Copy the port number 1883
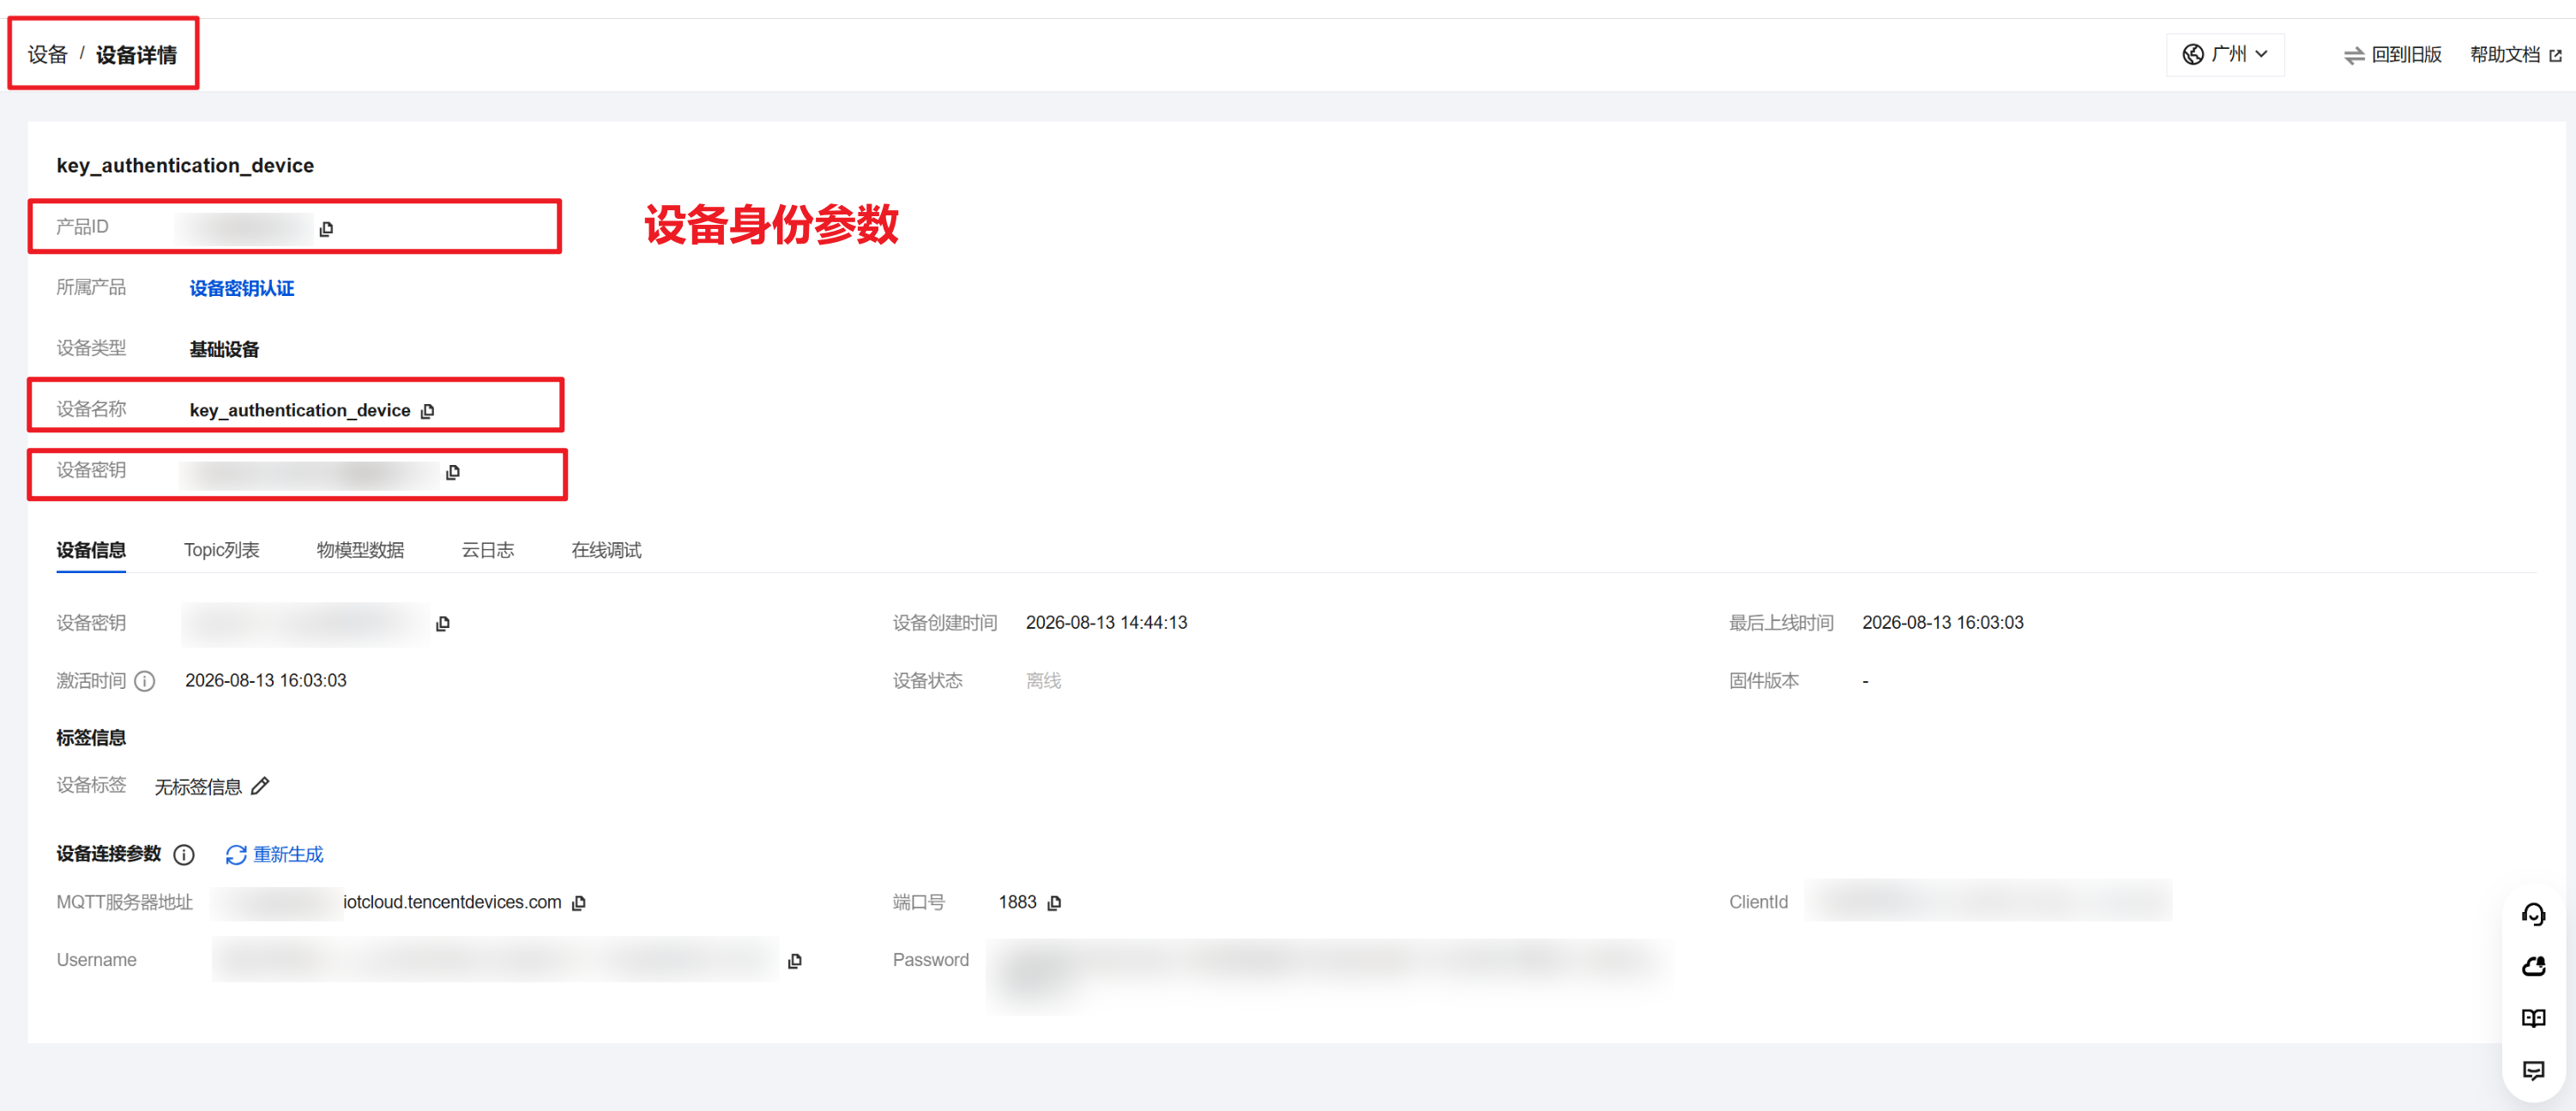 coord(1054,903)
